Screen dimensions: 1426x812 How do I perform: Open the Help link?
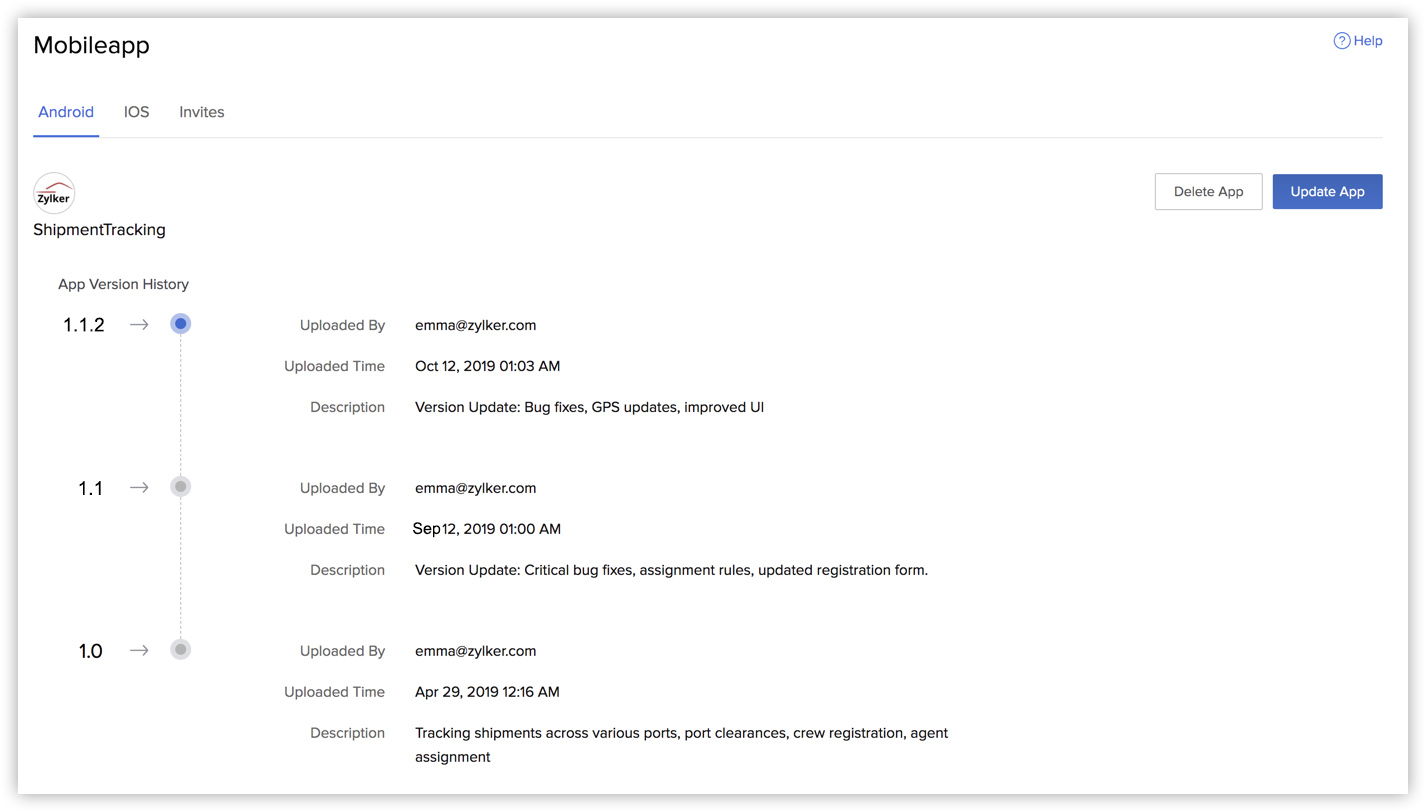(x=1368, y=41)
